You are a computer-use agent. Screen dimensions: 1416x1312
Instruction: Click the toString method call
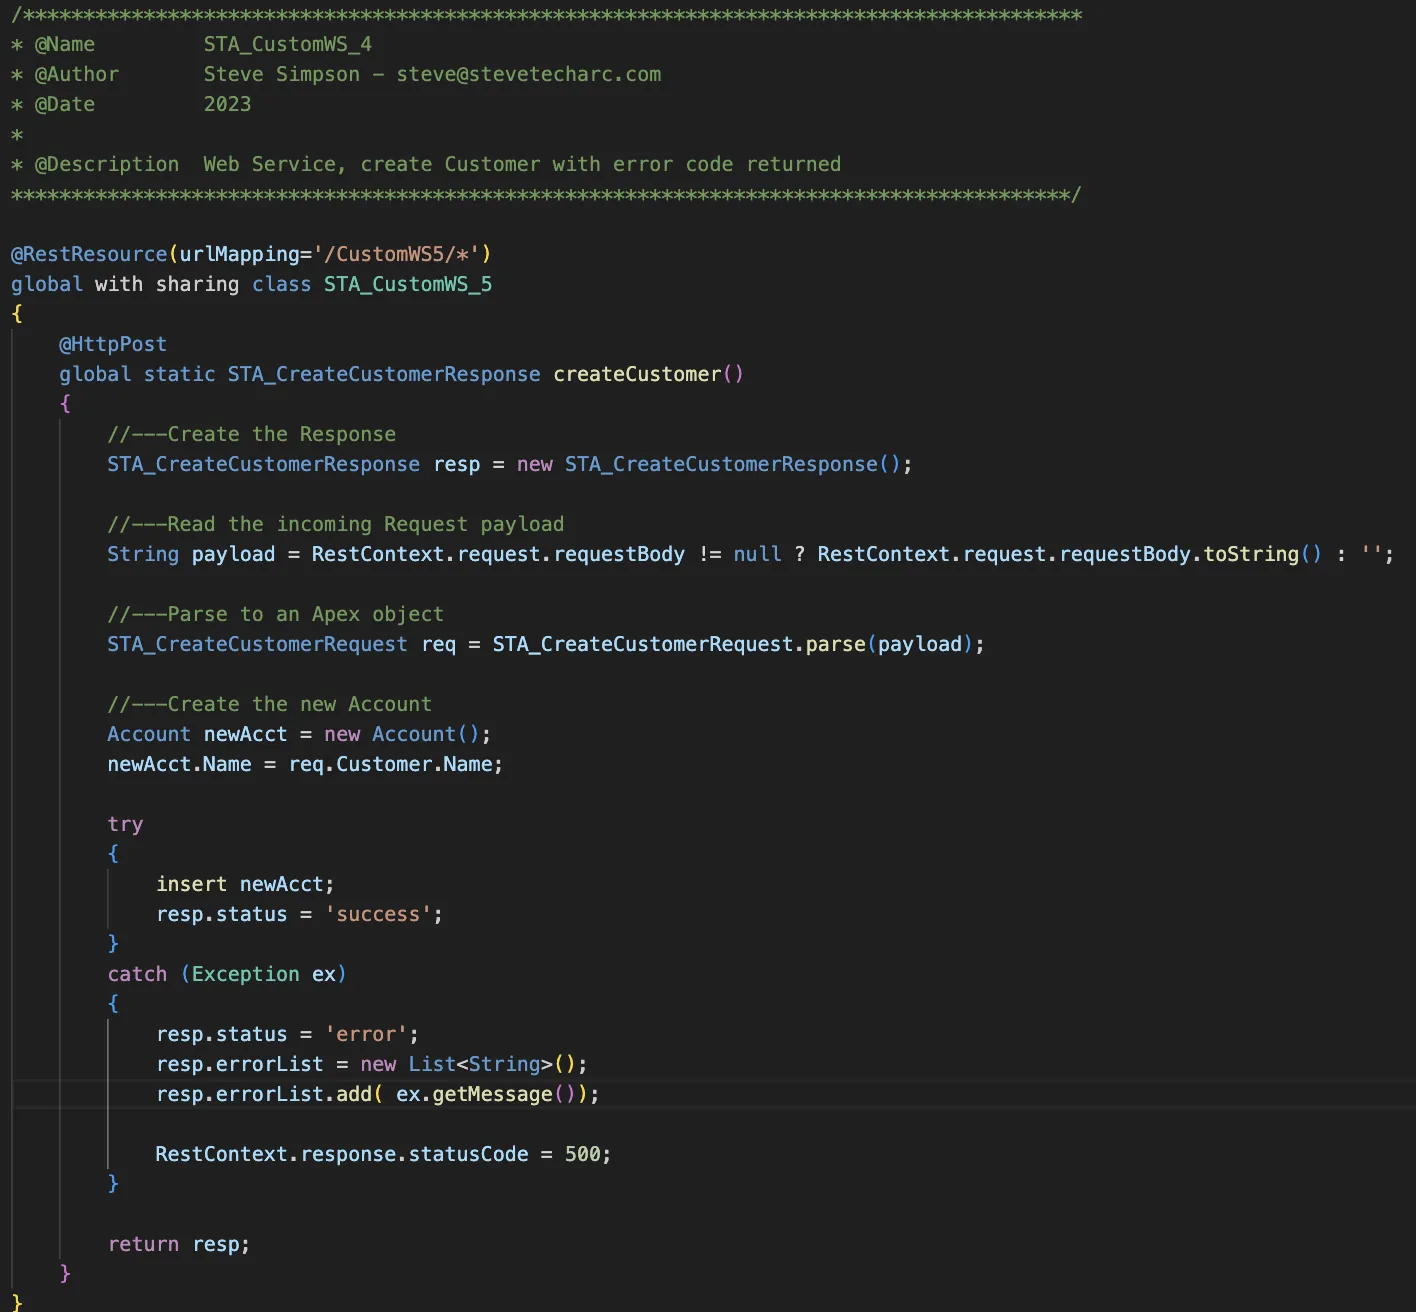tap(1251, 554)
